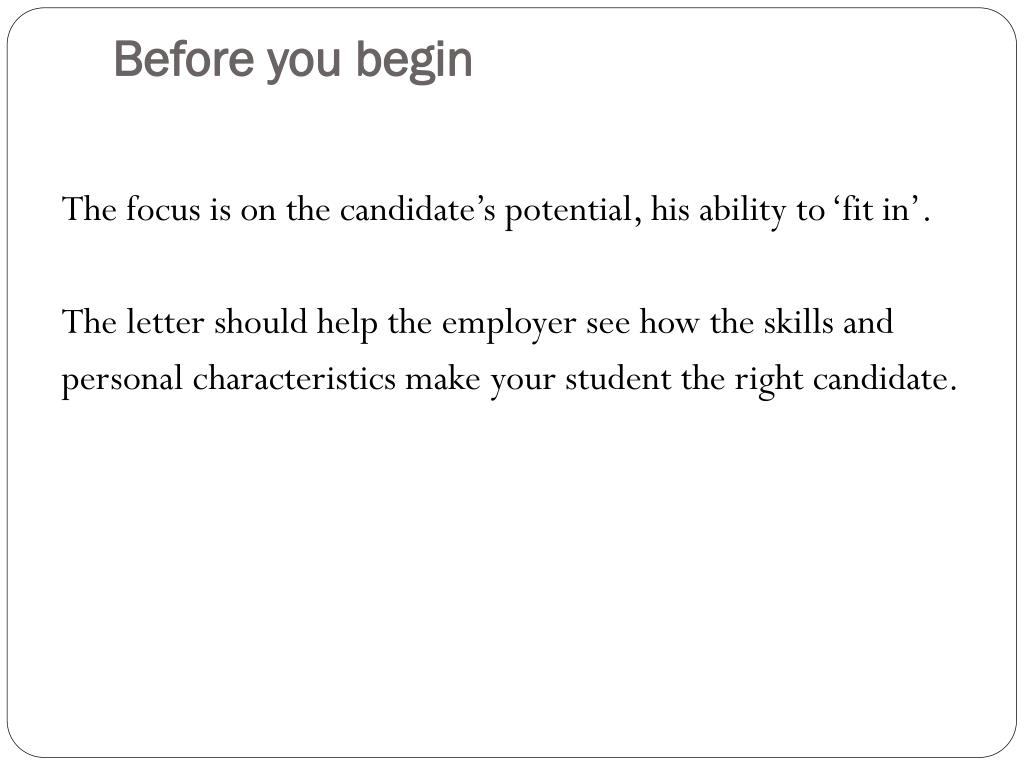Select the sentence starting 'The focus is on'

(496, 210)
